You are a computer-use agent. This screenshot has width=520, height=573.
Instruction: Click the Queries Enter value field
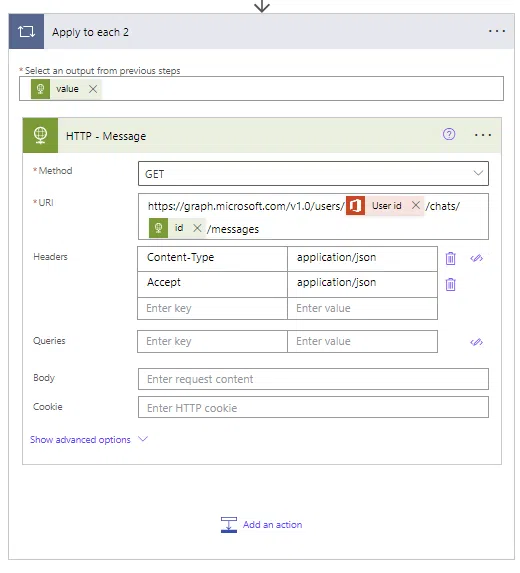[x=362, y=341]
